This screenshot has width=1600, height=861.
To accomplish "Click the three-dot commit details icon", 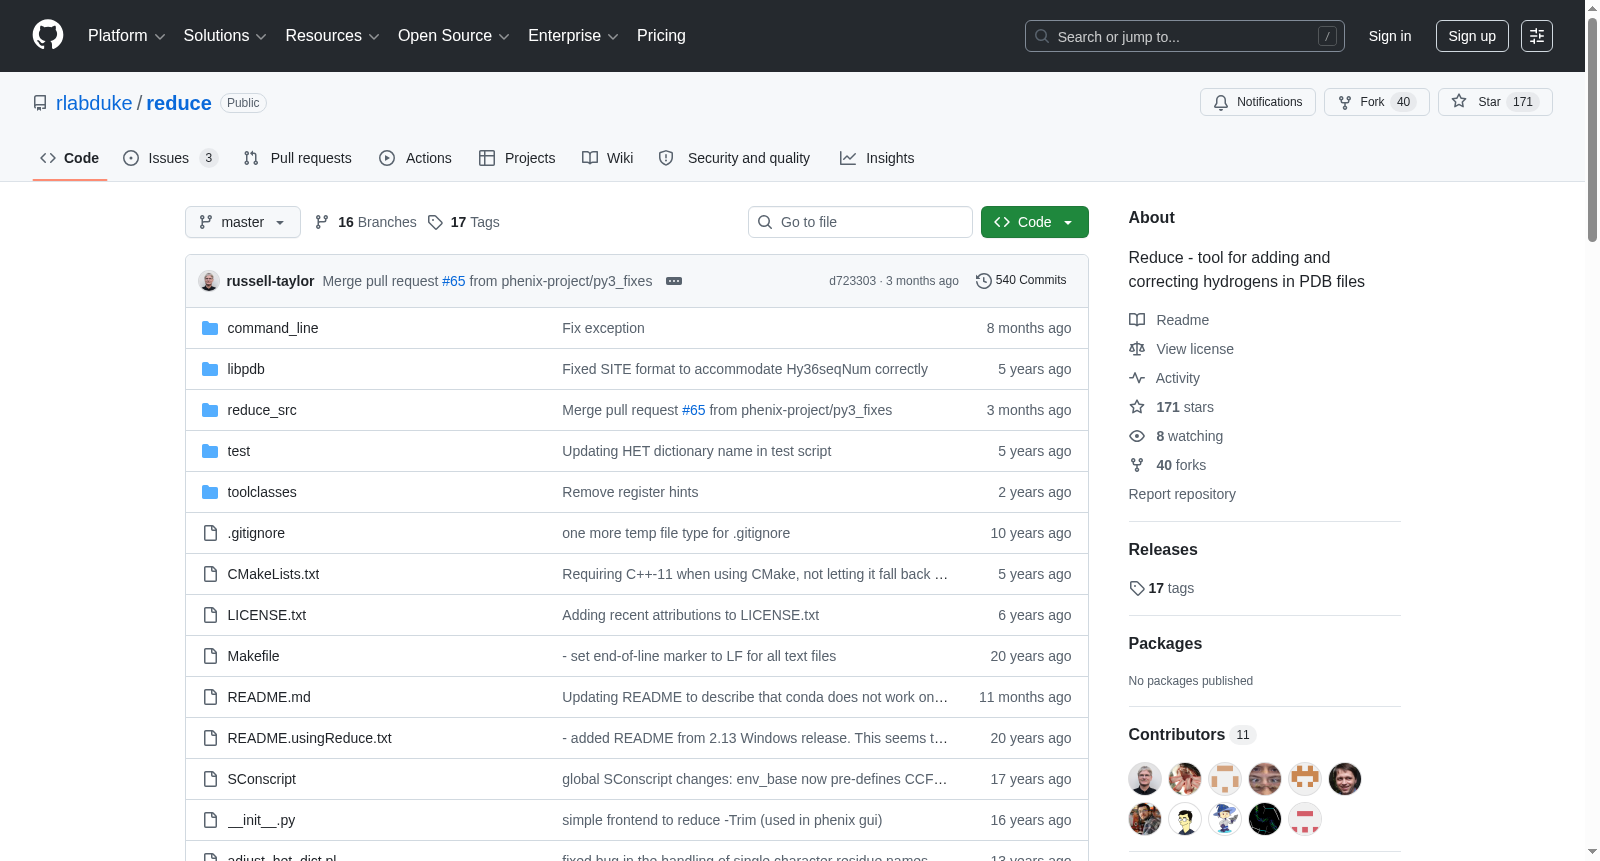I will pyautogui.click(x=674, y=281).
